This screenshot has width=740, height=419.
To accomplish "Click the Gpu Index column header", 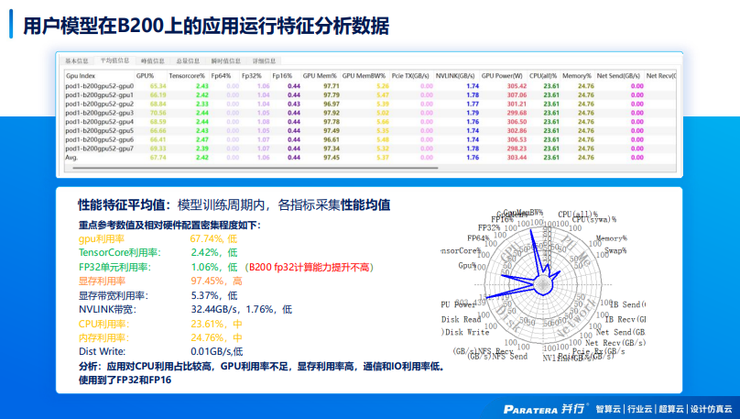I will (81, 75).
